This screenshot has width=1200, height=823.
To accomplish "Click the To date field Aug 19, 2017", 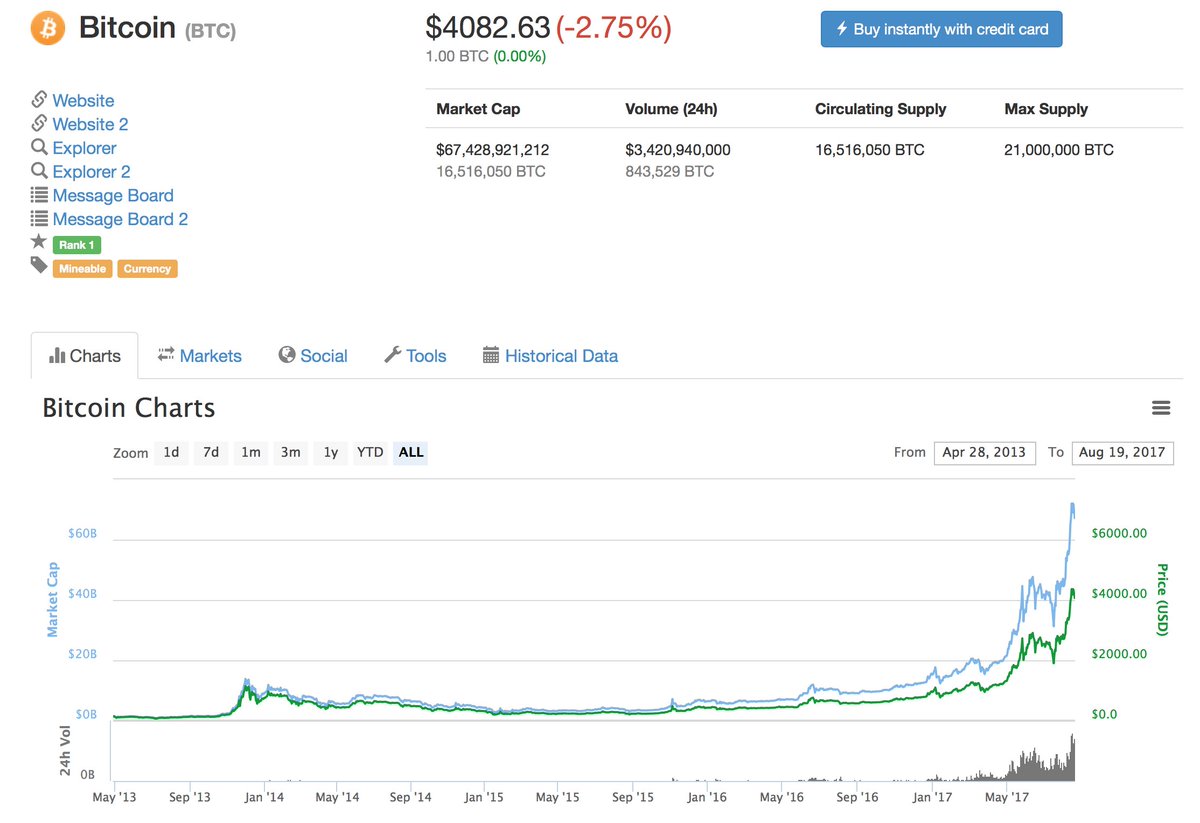I will [1122, 452].
